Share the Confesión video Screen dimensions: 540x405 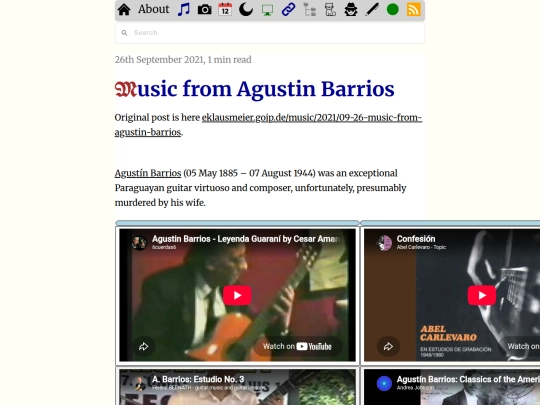coord(388,346)
